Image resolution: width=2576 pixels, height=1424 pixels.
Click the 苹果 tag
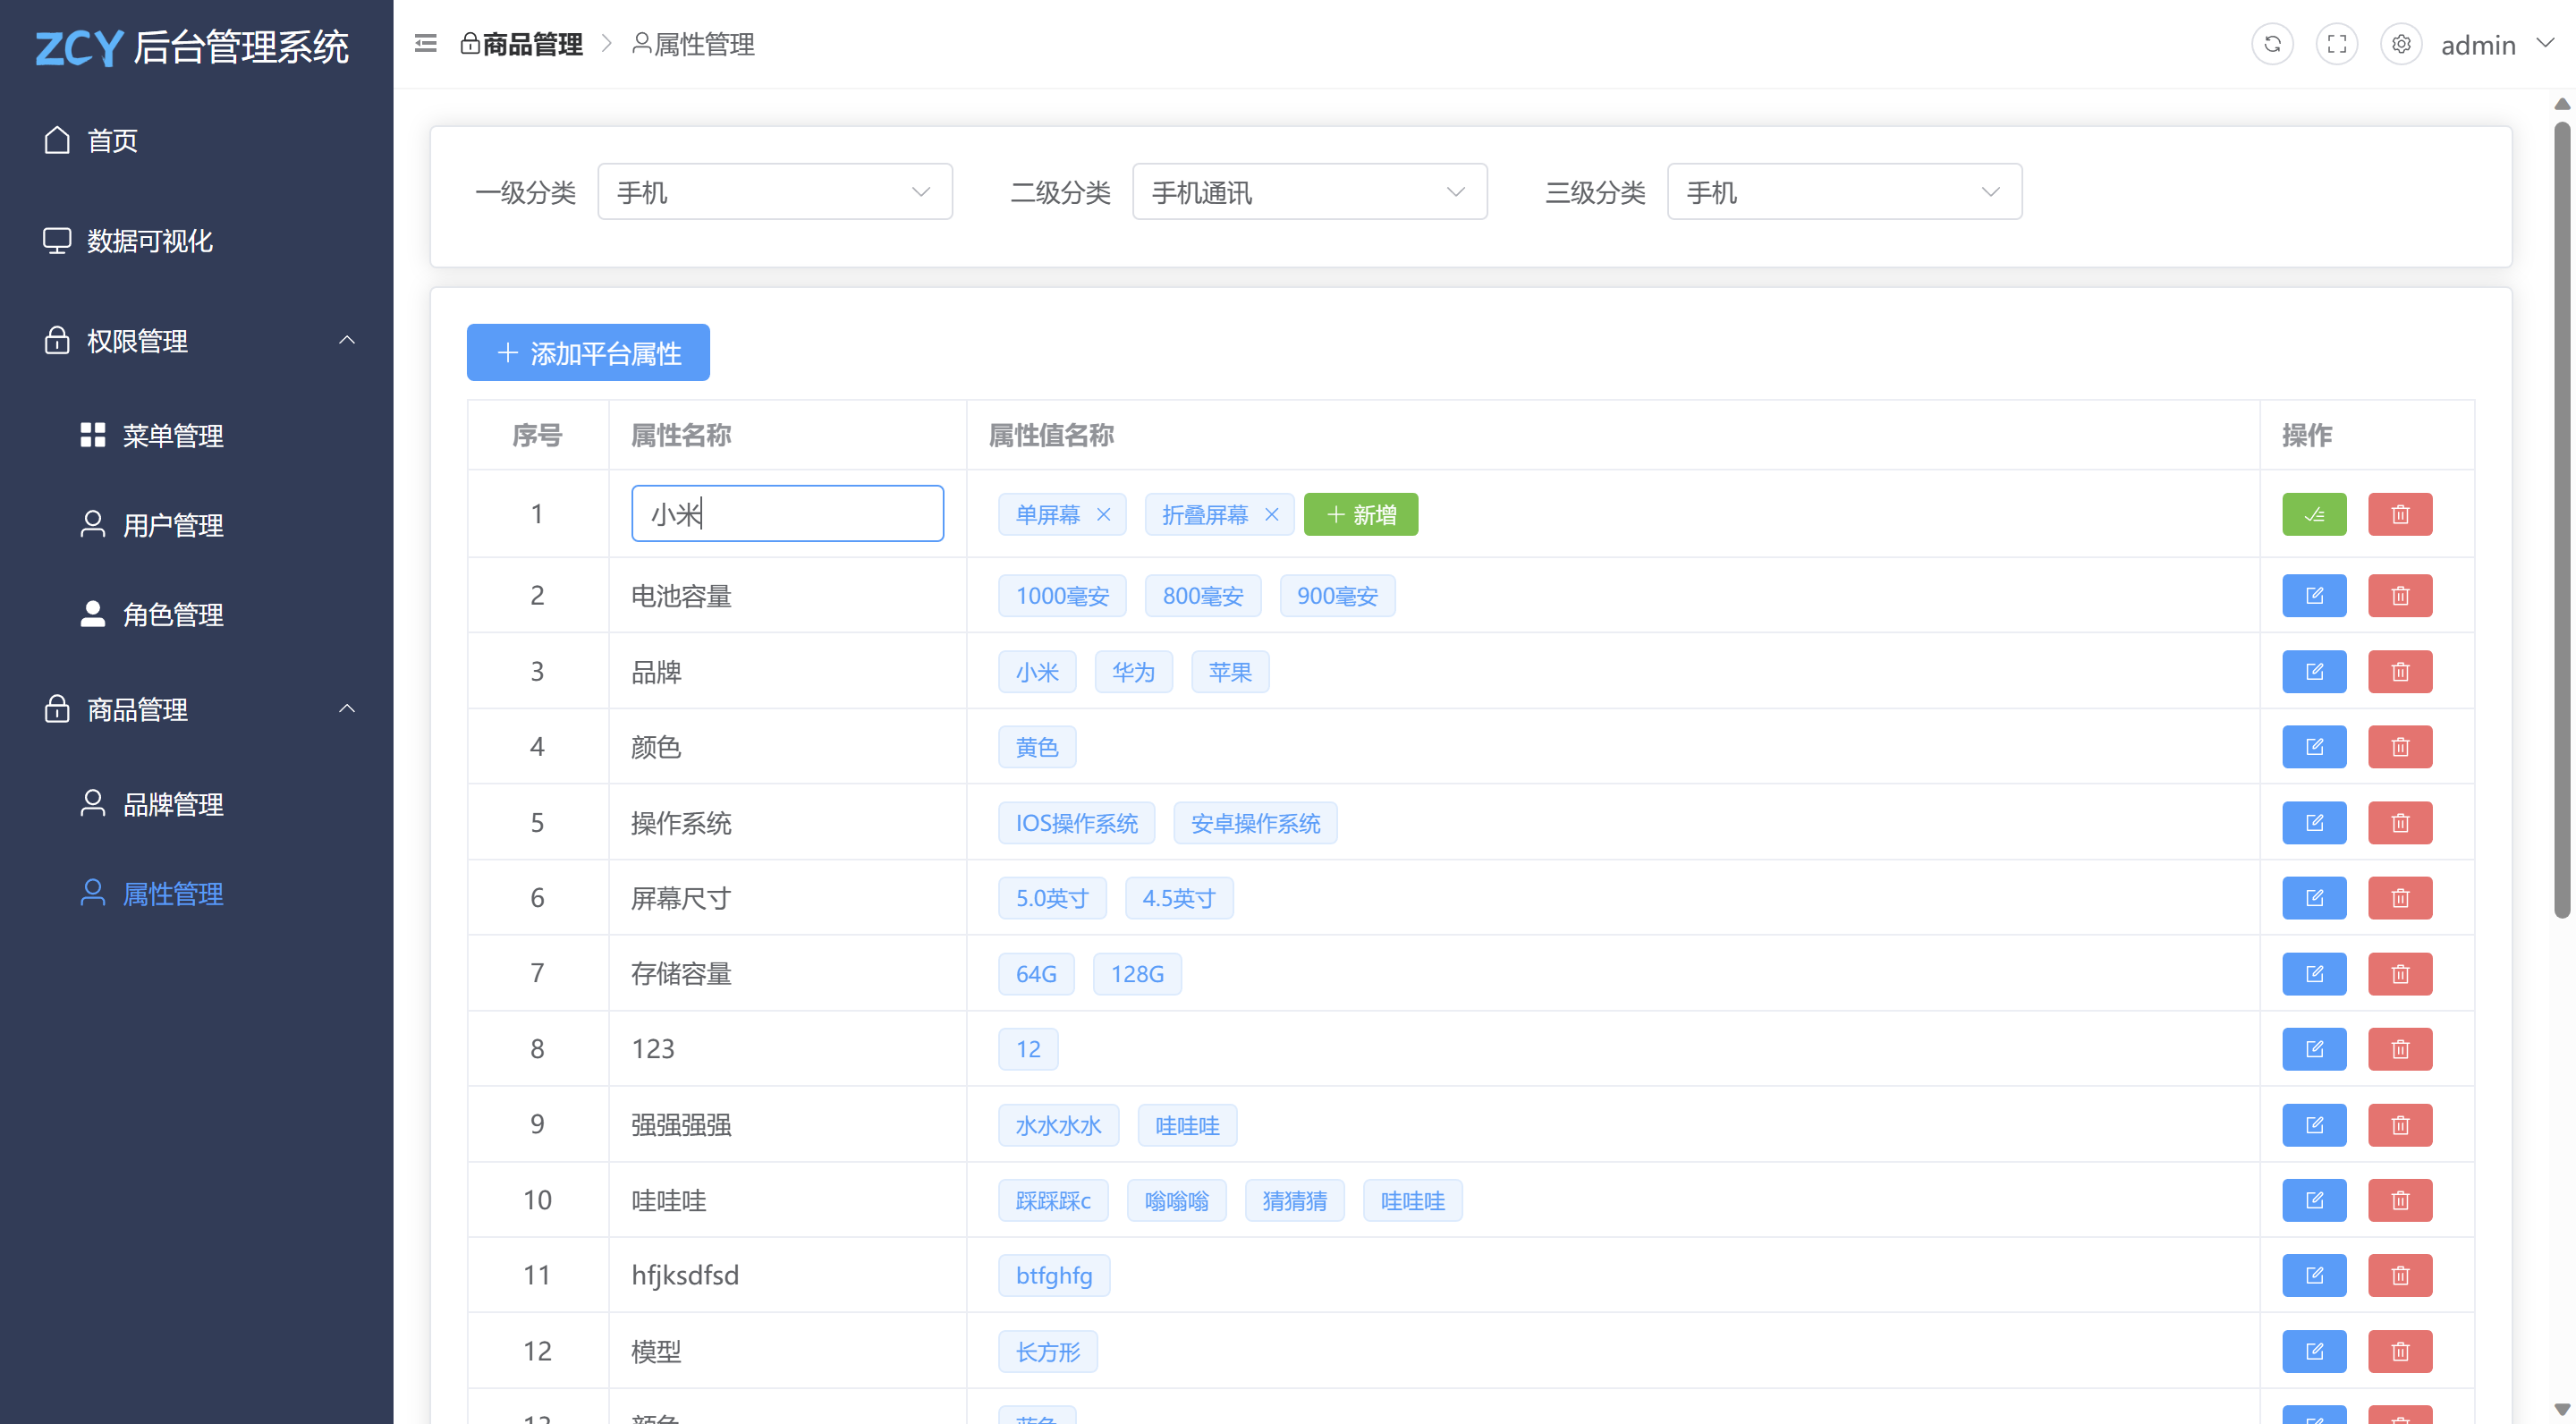point(1229,672)
